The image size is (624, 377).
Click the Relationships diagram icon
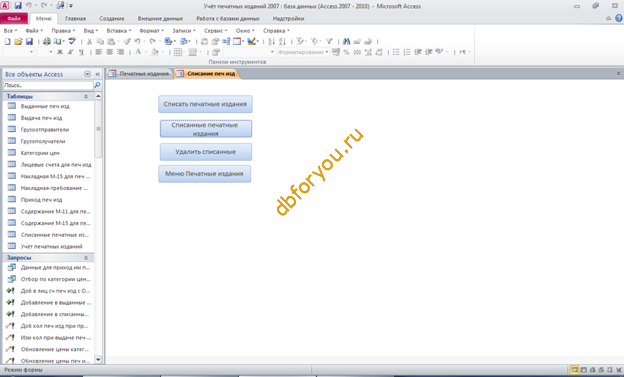coord(226,41)
